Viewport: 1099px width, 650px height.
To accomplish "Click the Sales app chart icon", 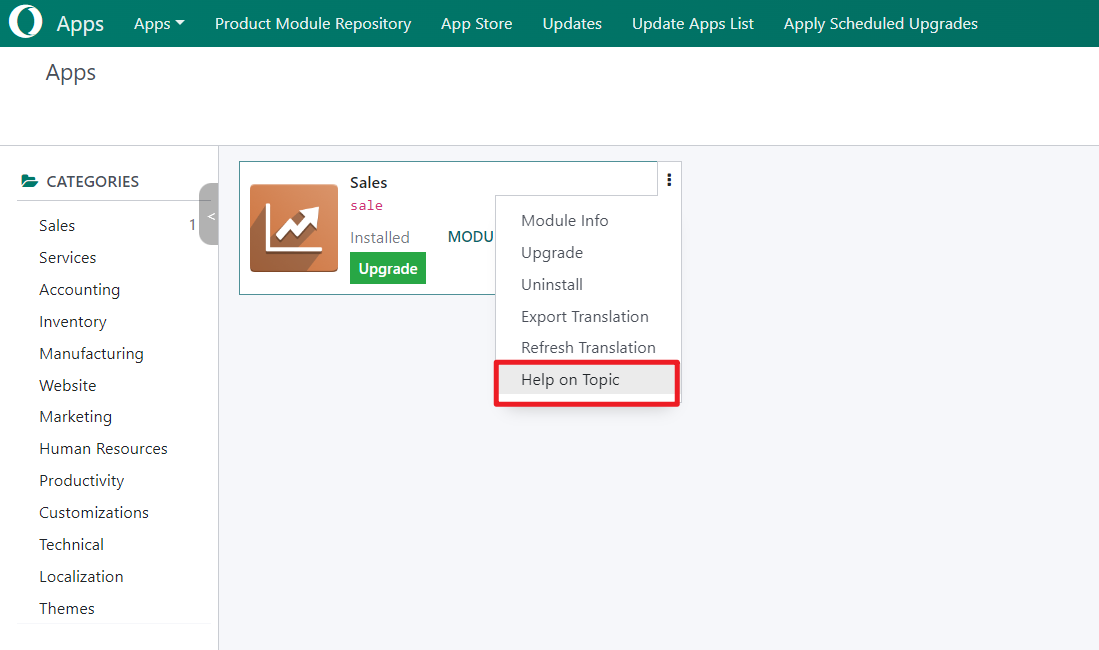I will click(294, 228).
